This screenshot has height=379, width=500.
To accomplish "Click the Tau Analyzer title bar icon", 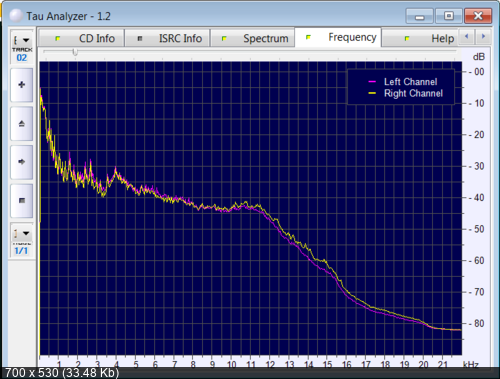I will (x=16, y=16).
